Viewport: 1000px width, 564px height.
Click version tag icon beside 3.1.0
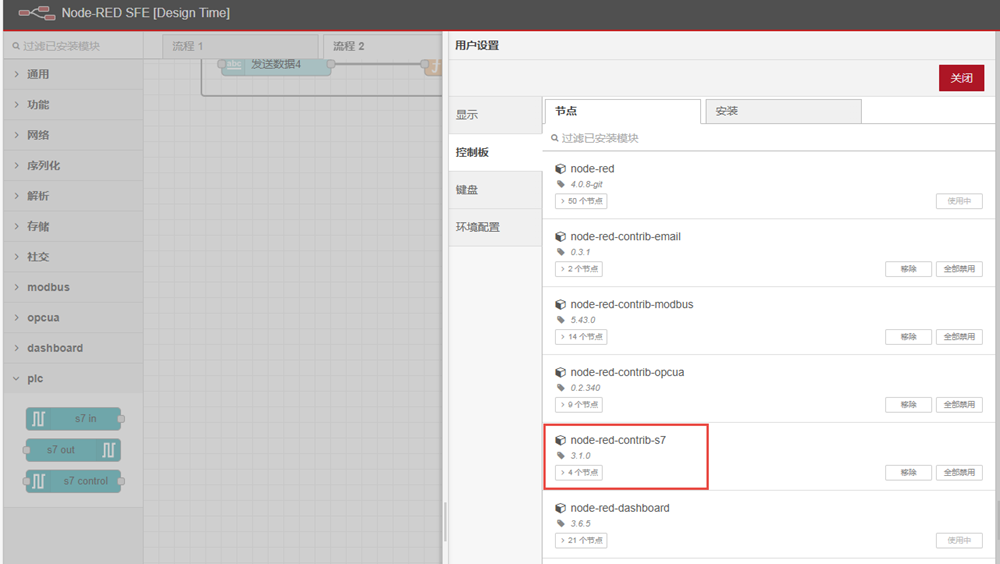pos(561,456)
